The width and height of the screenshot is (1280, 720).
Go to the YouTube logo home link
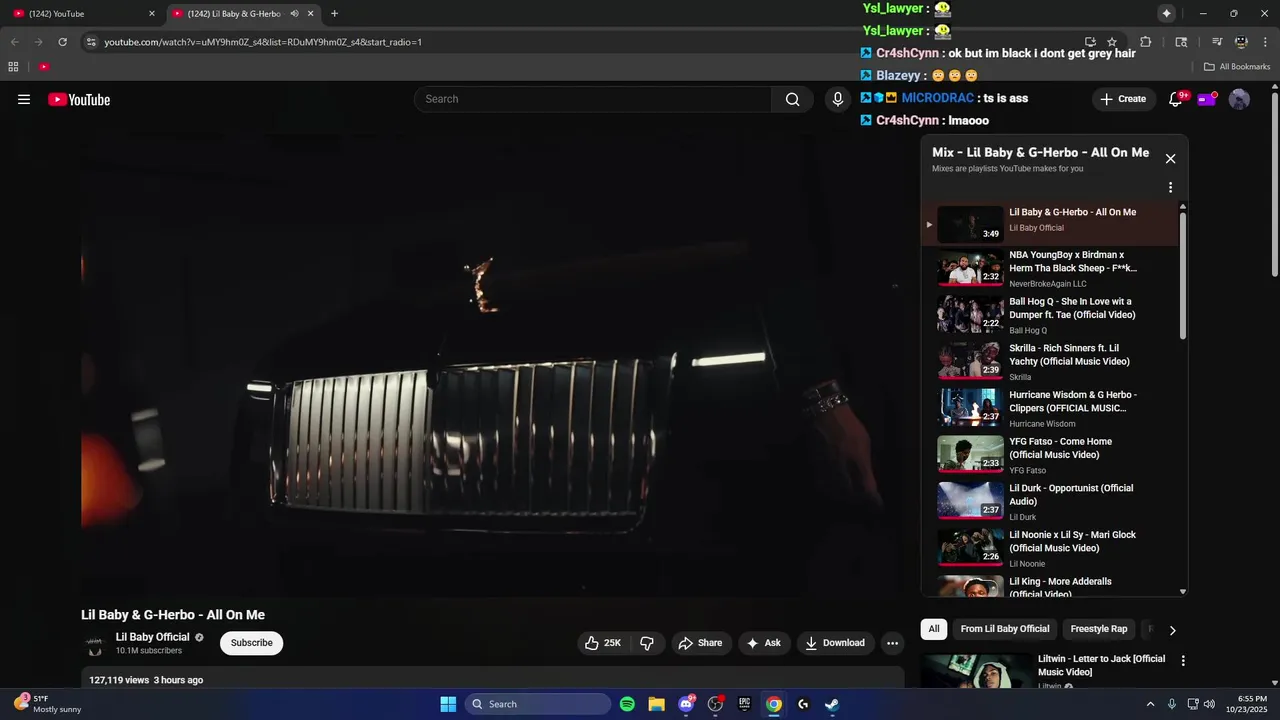[x=79, y=99]
